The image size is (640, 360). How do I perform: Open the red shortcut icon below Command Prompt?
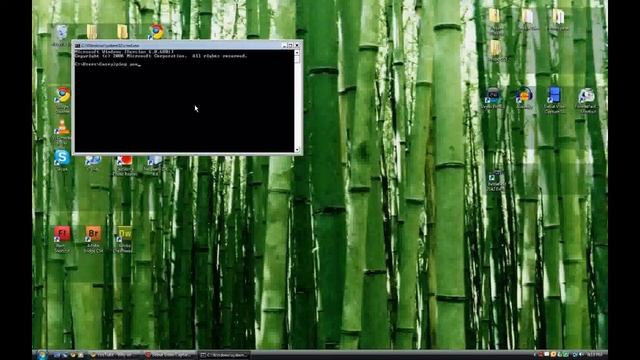[x=124, y=160]
